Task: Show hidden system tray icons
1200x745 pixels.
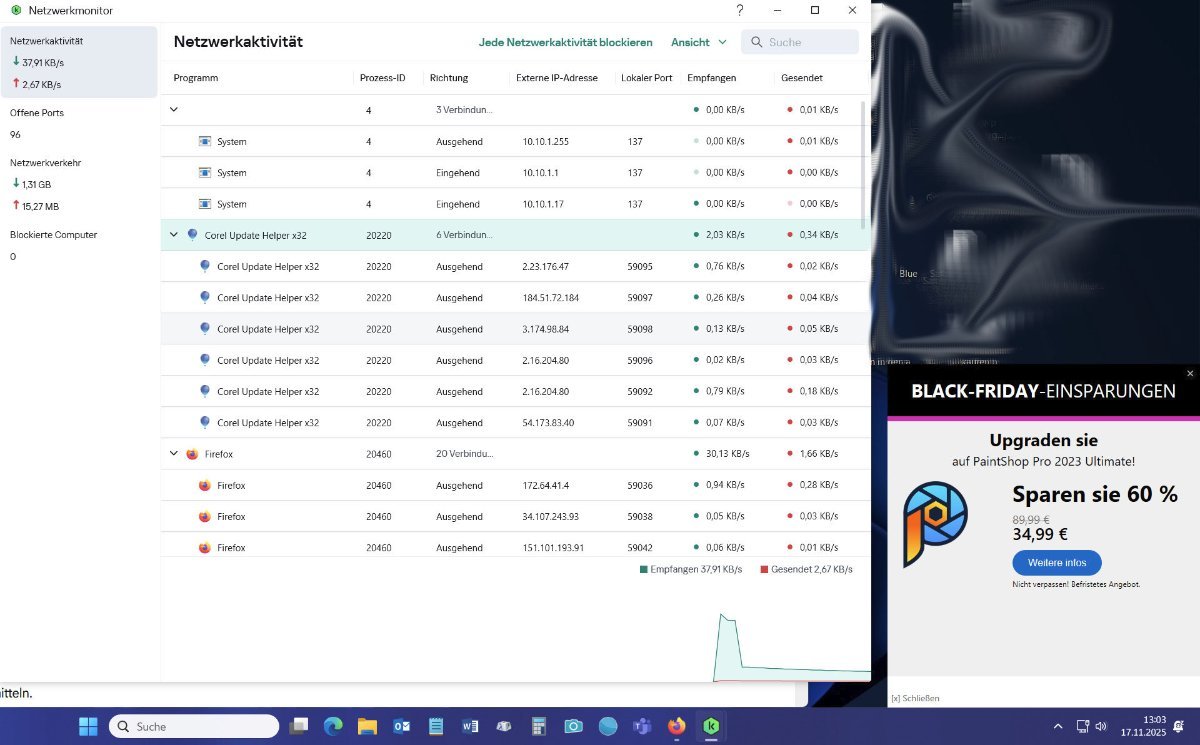Action: [x=1059, y=726]
